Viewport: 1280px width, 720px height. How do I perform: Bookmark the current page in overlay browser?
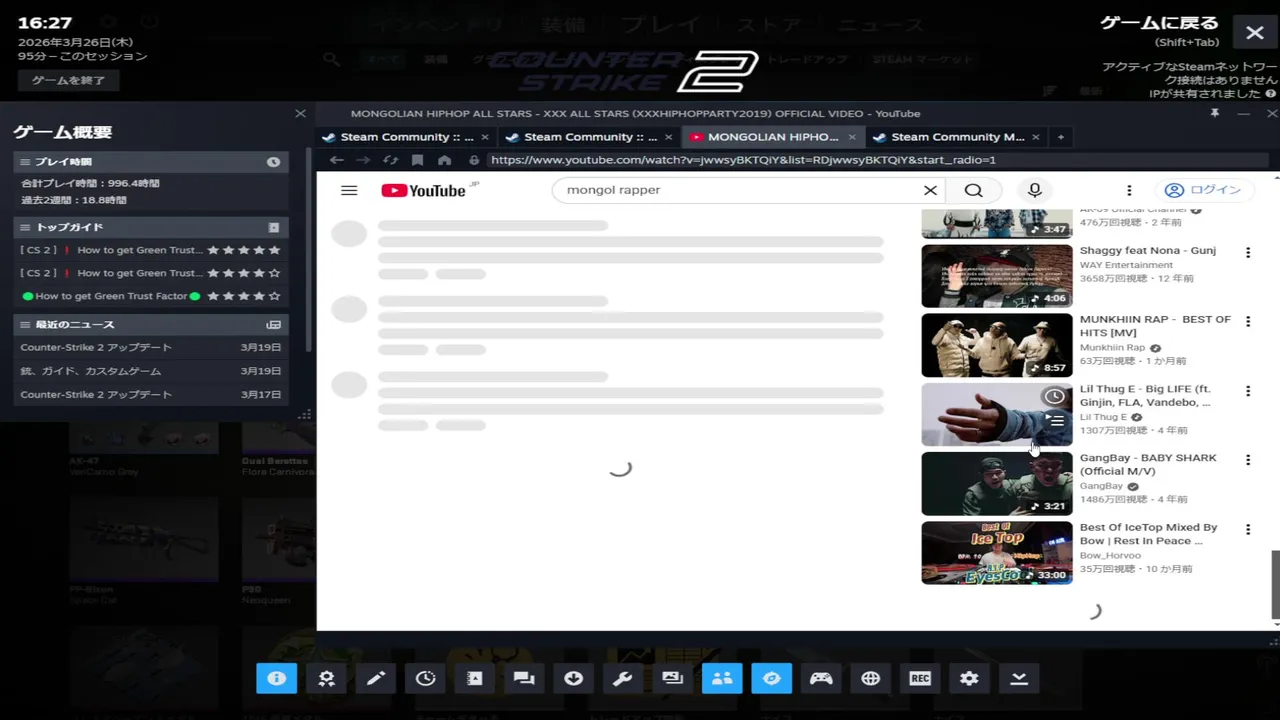click(418, 160)
